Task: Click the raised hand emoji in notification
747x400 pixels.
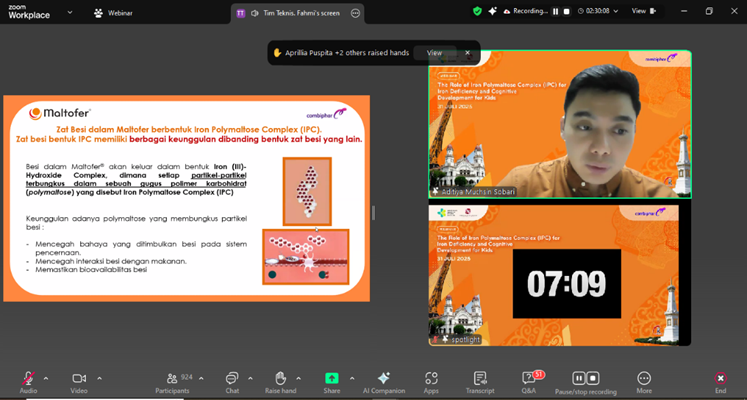Action: tap(277, 53)
